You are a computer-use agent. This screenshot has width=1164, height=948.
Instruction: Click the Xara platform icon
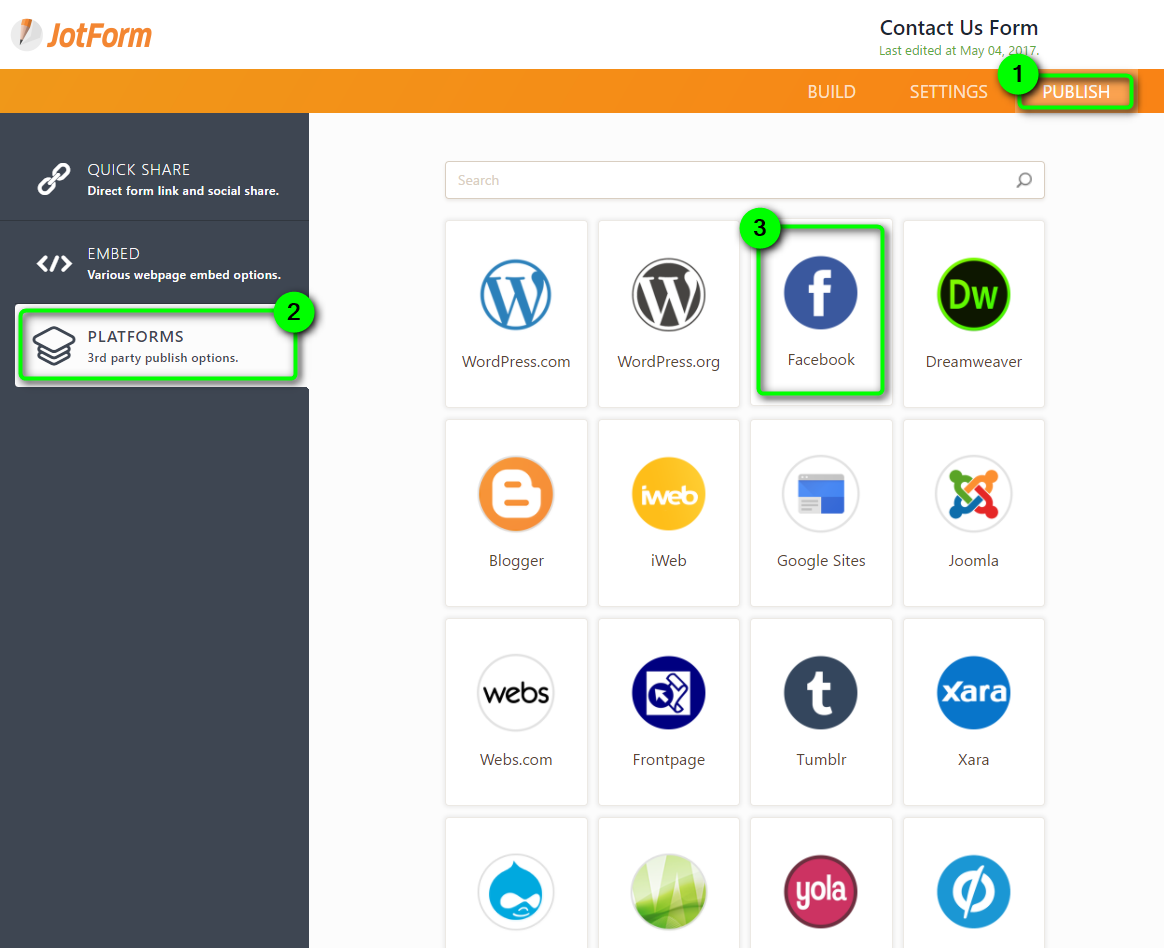tap(973, 693)
